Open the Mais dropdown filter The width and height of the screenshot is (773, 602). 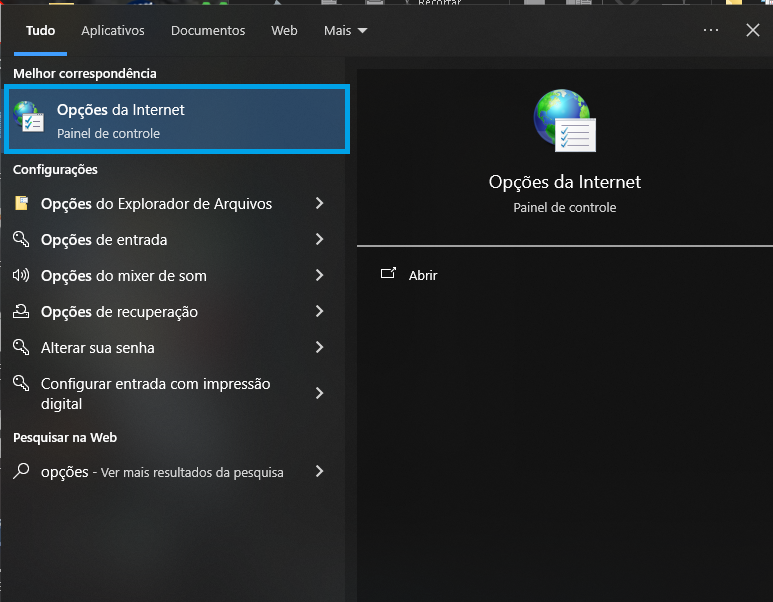tap(345, 31)
